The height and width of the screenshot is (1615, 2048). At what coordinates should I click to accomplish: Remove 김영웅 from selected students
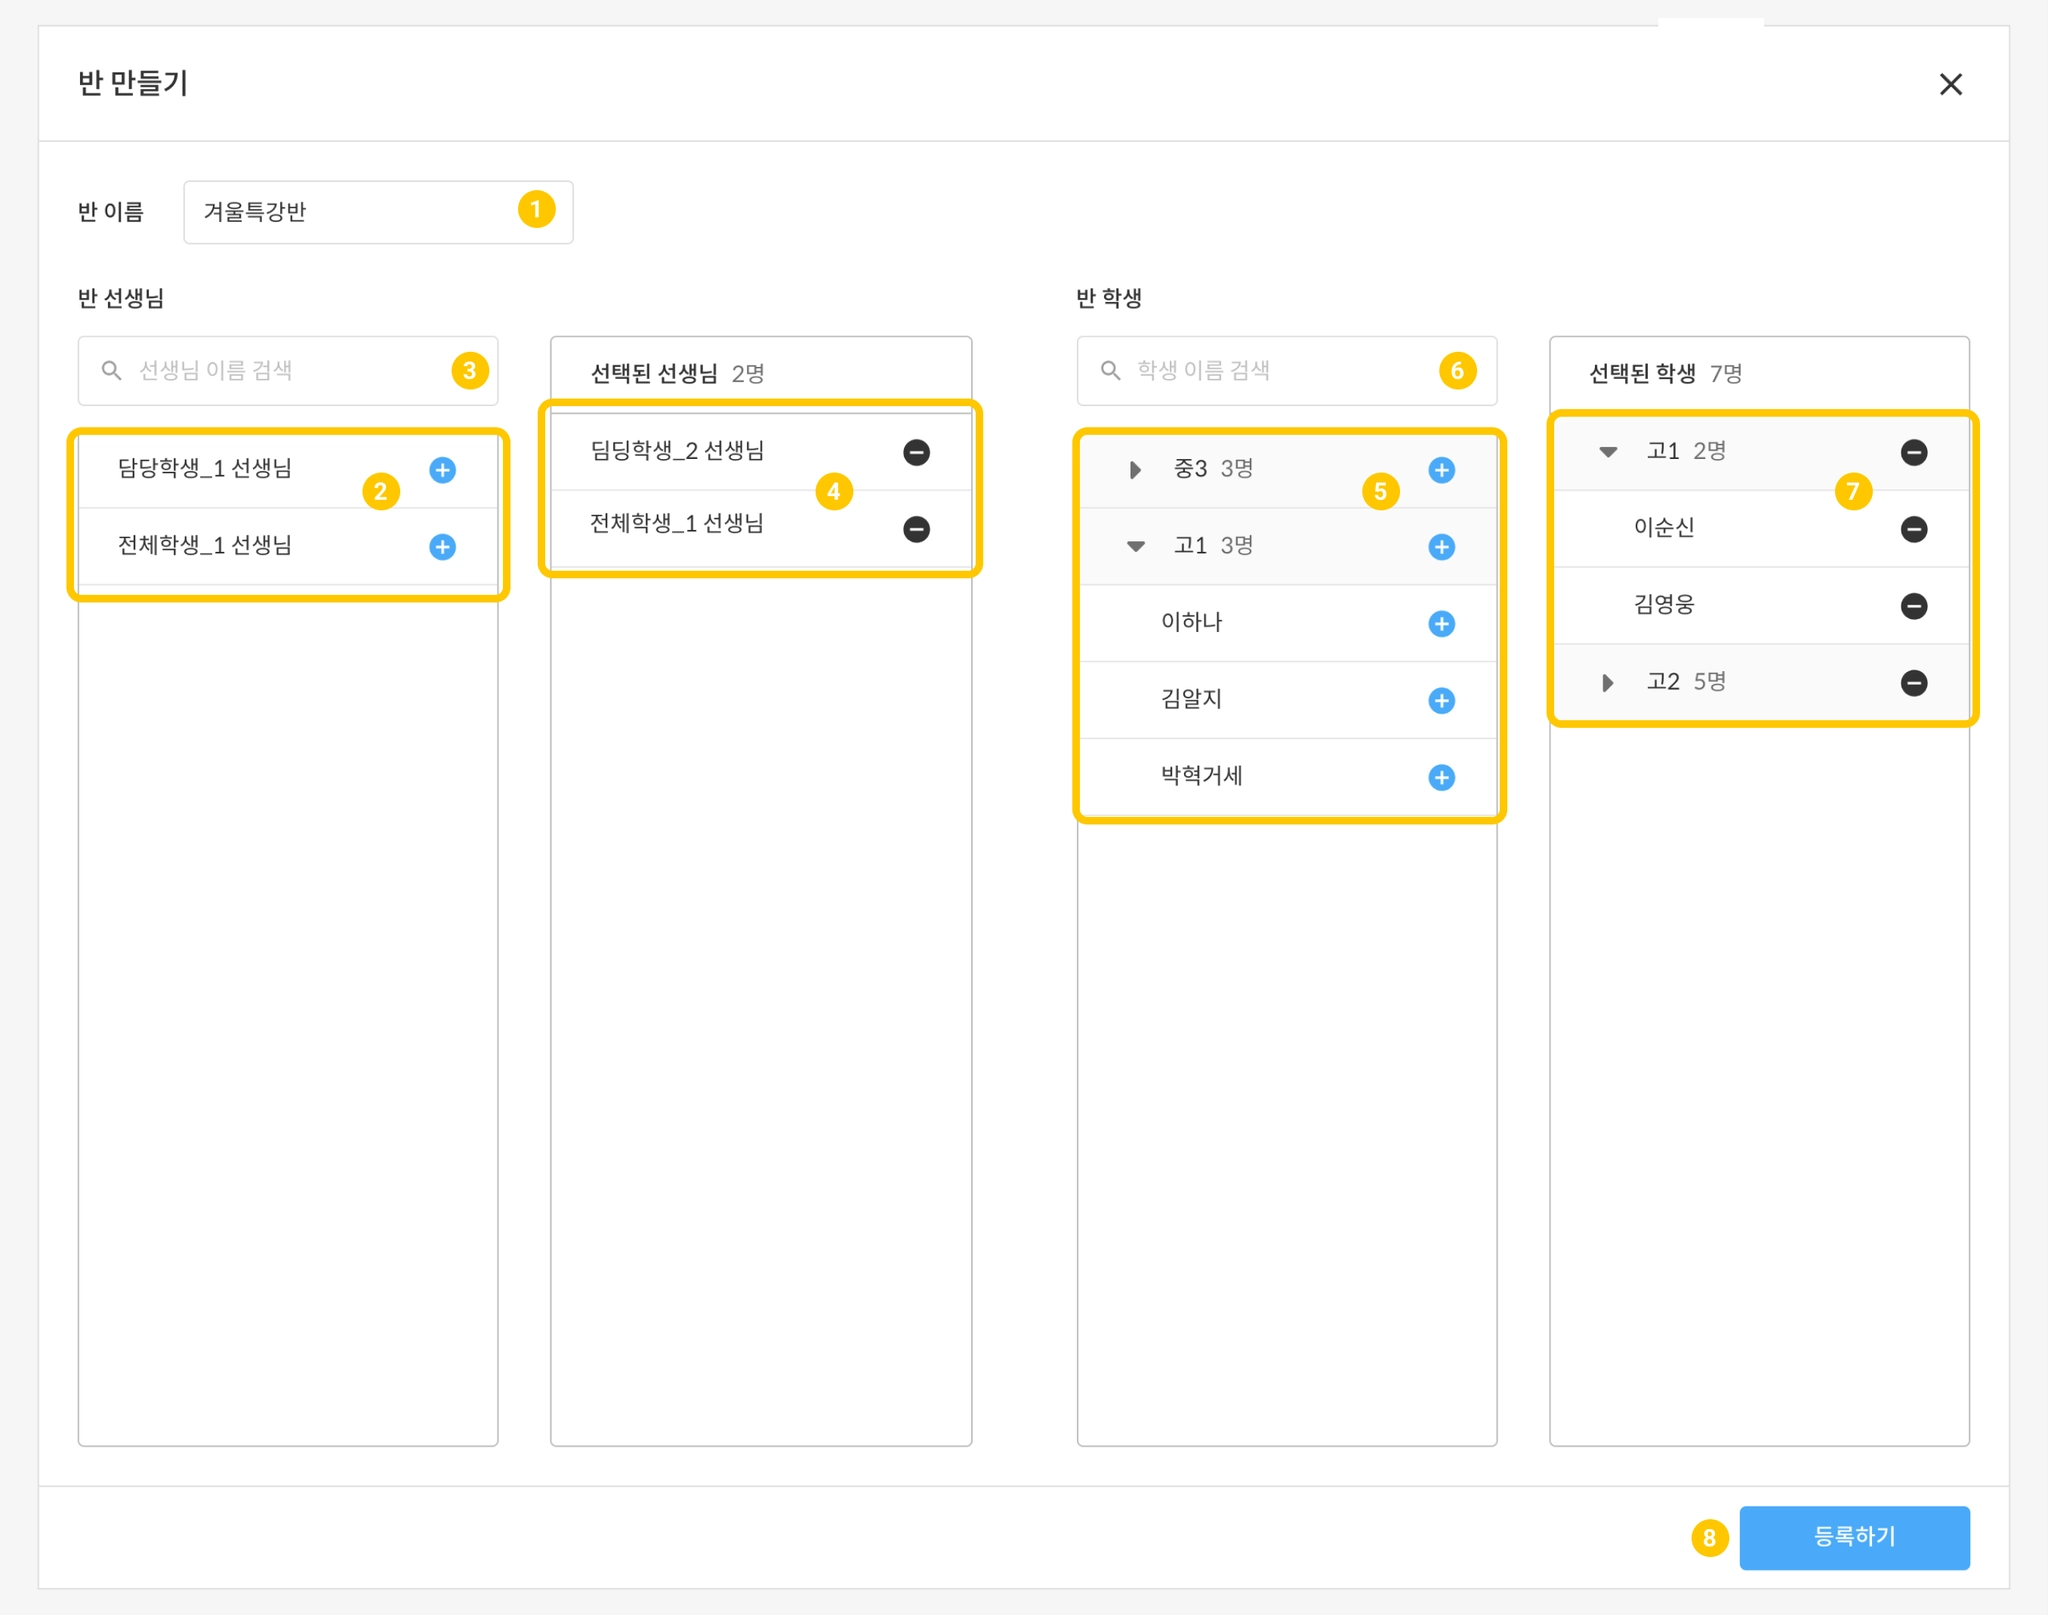pos(1913,606)
